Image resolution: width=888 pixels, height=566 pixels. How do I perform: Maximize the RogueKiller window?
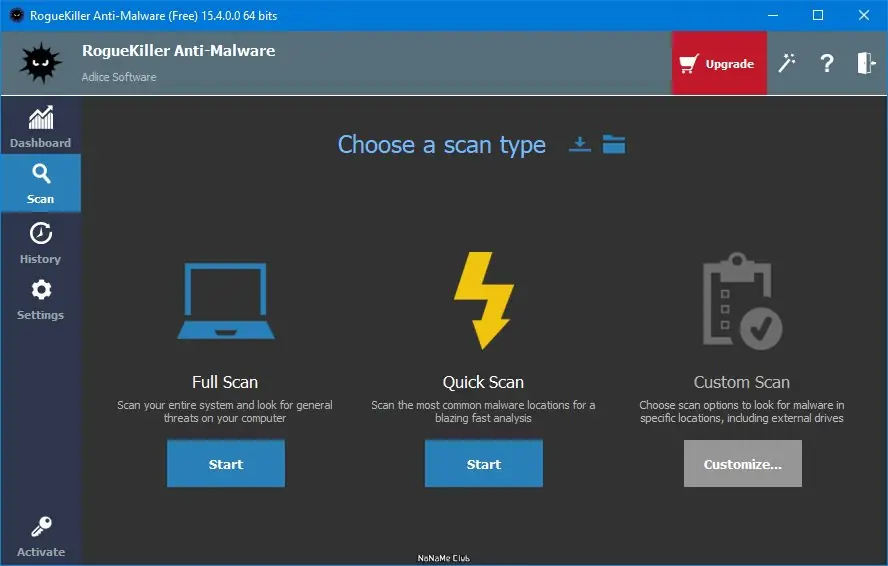[x=818, y=15]
